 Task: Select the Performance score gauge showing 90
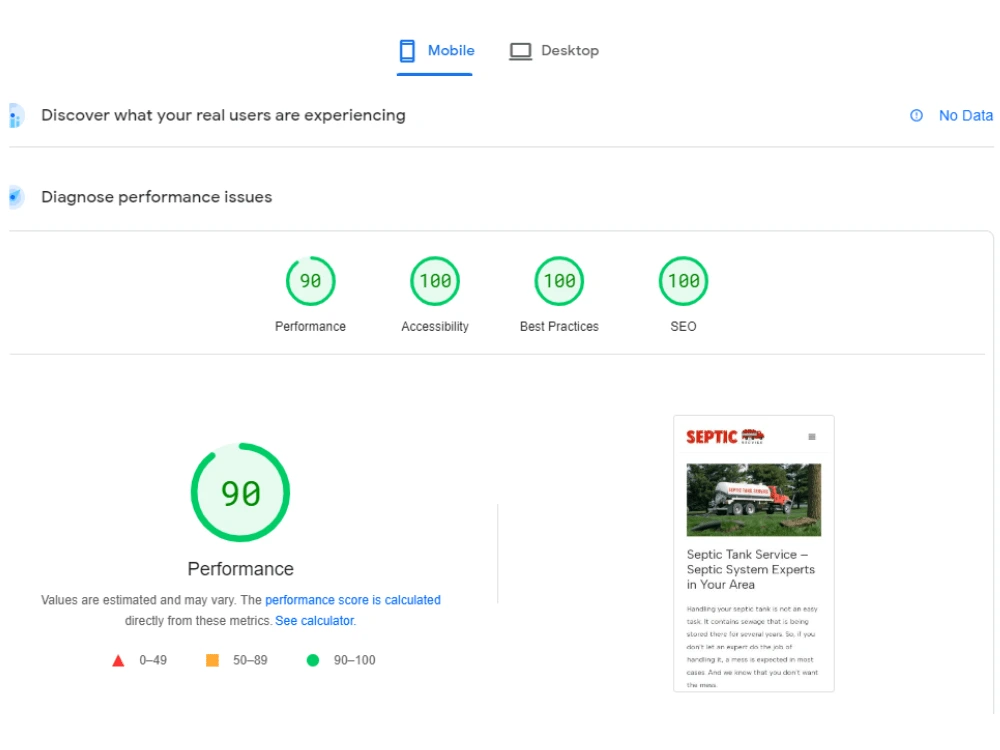(x=310, y=281)
